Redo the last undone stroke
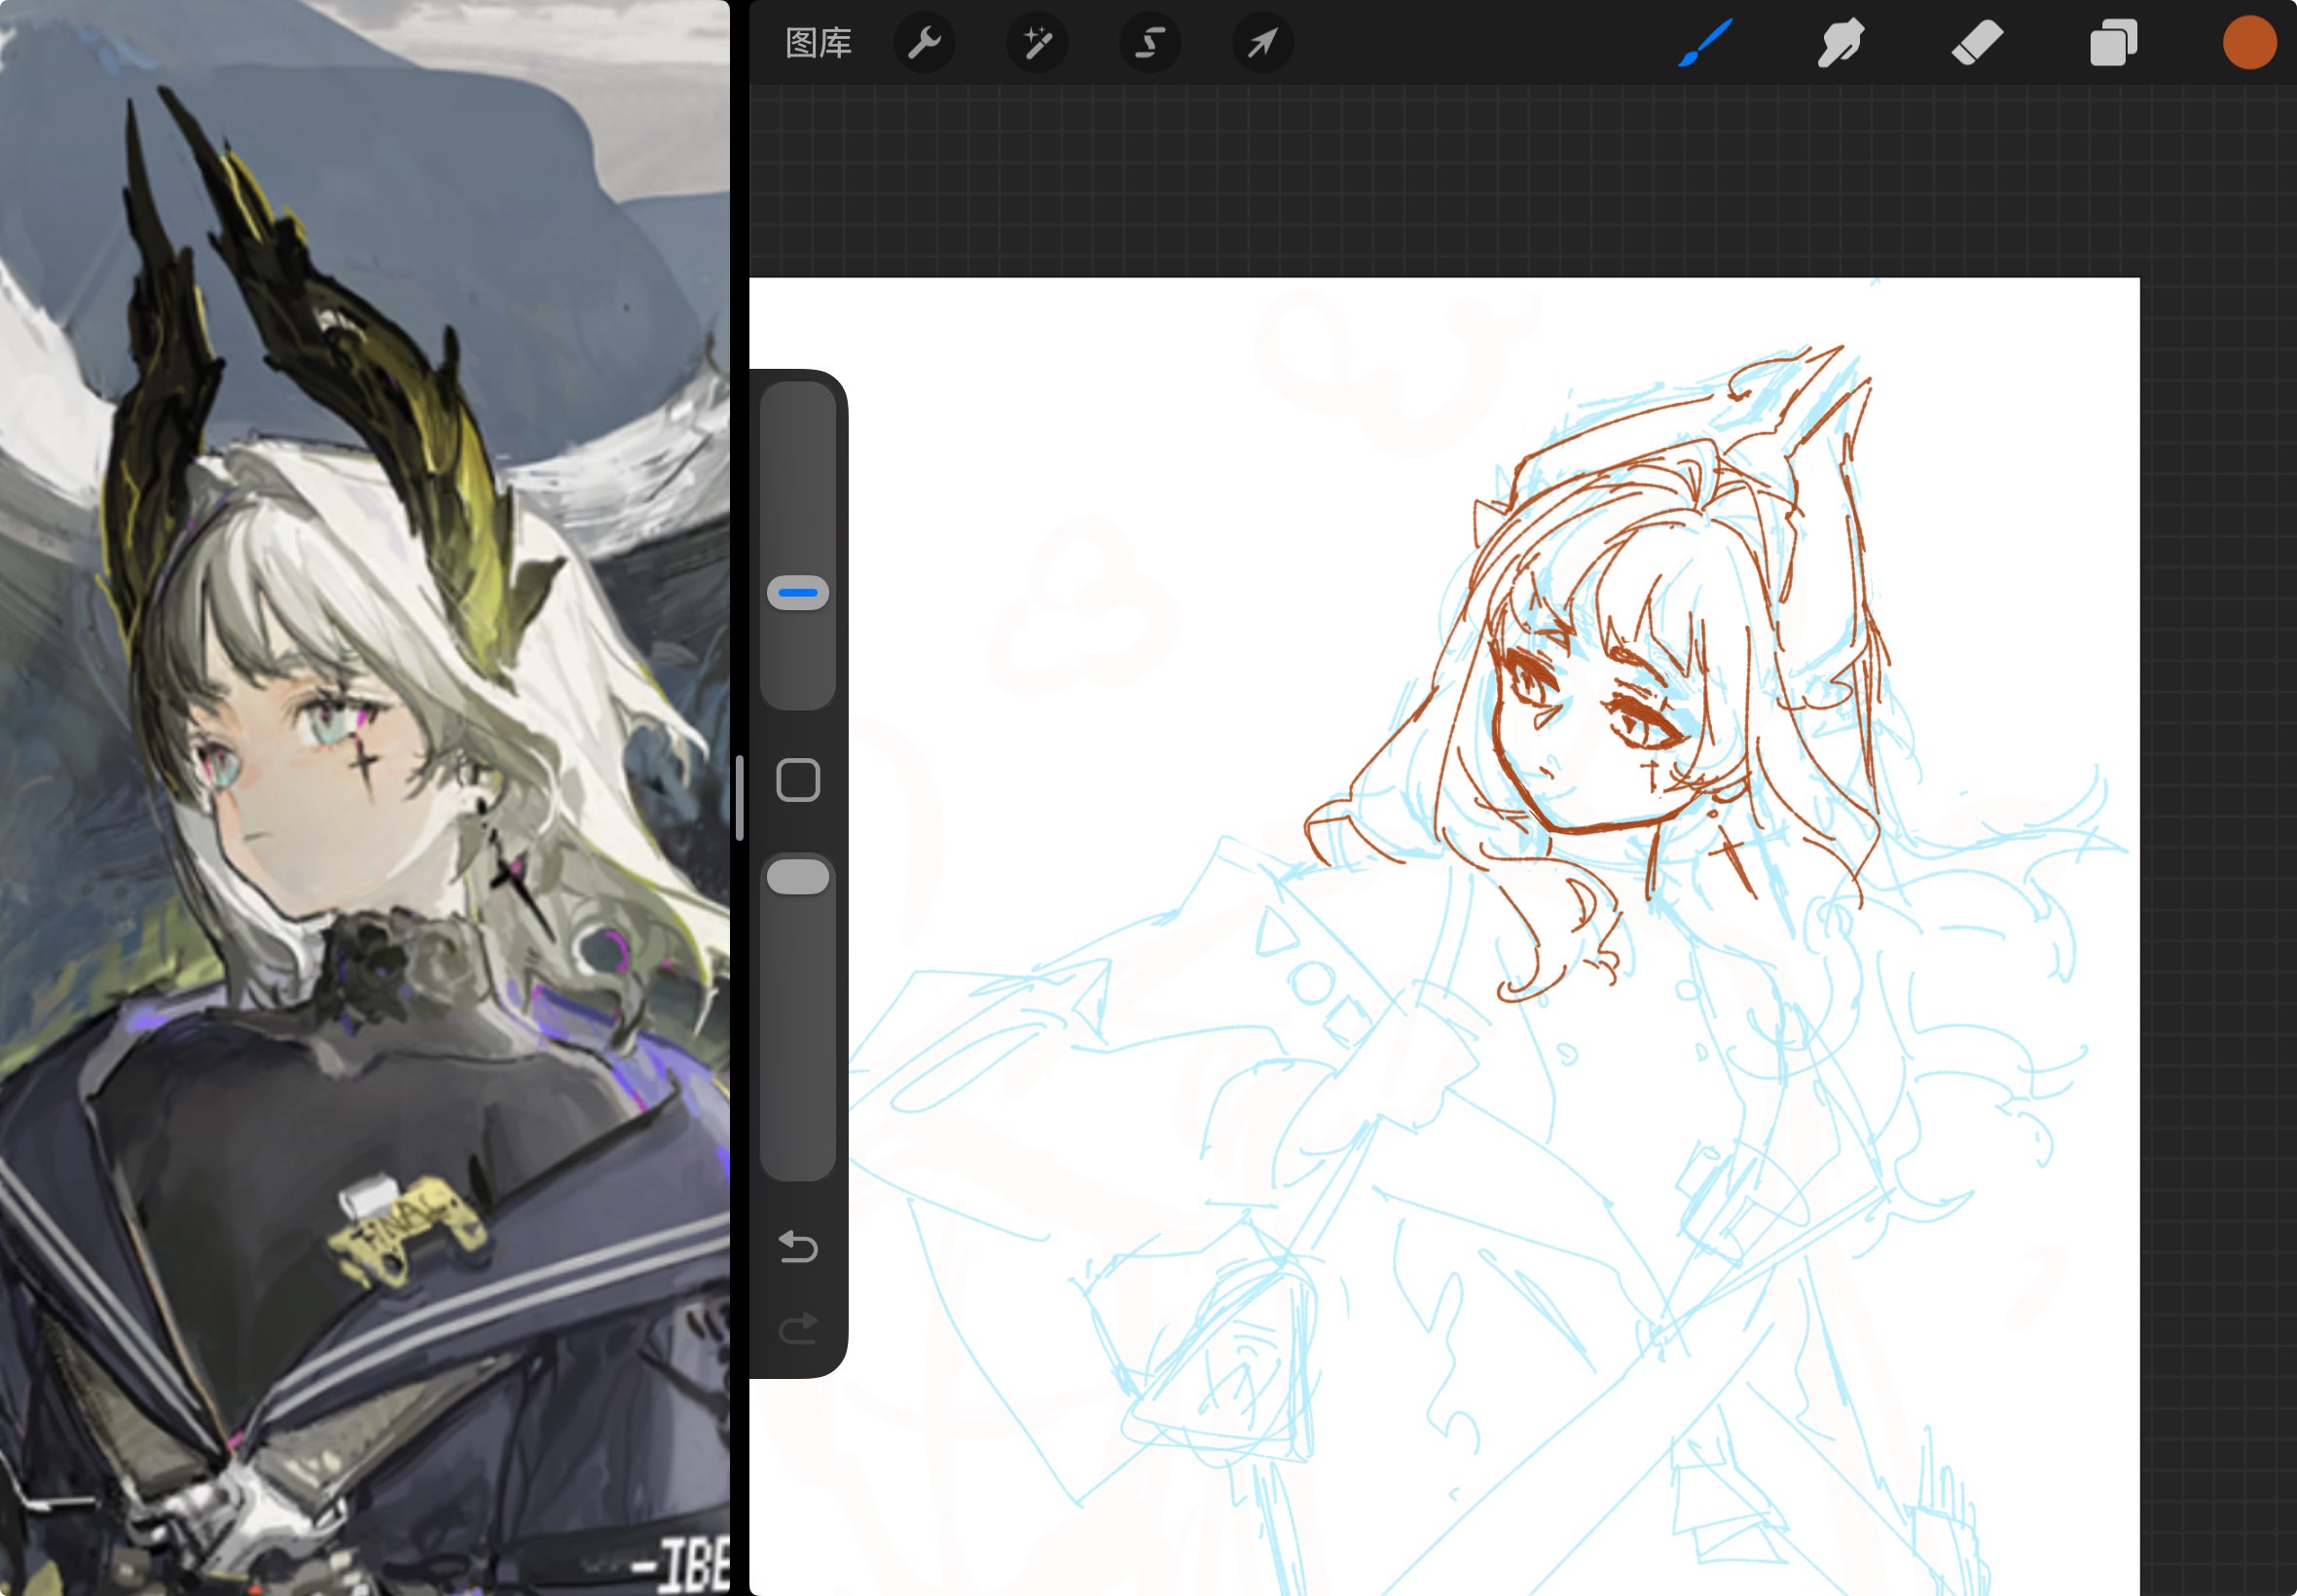The image size is (2297, 1596). [798, 1329]
